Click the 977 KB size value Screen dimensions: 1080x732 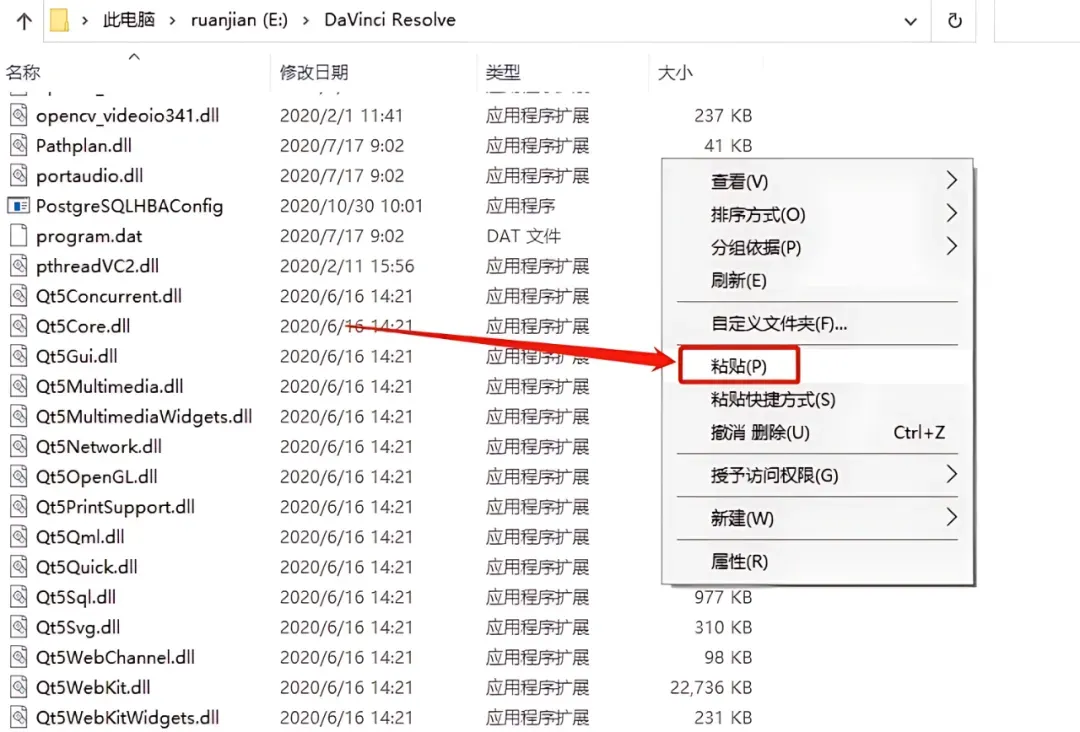point(723,597)
